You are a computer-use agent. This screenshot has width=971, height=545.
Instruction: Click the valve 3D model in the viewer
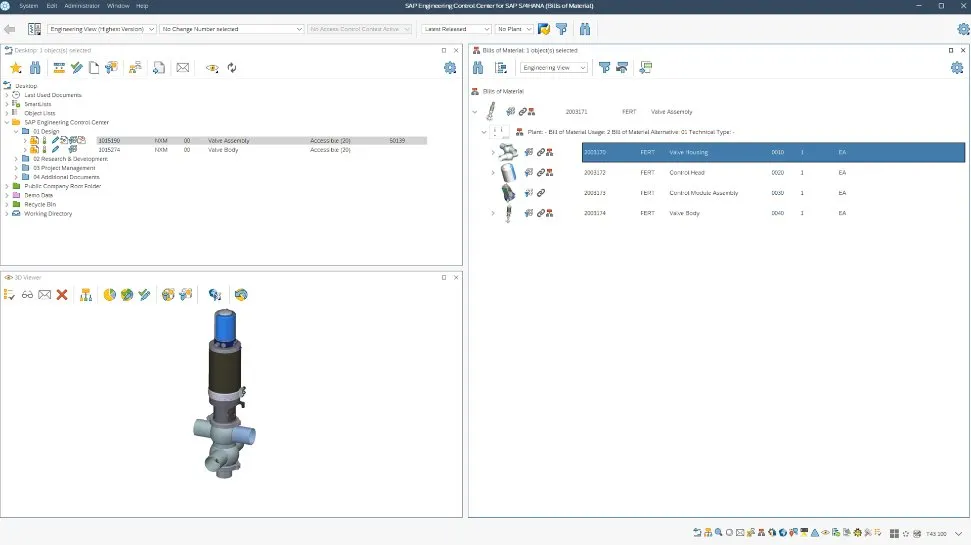pyautogui.click(x=225, y=393)
